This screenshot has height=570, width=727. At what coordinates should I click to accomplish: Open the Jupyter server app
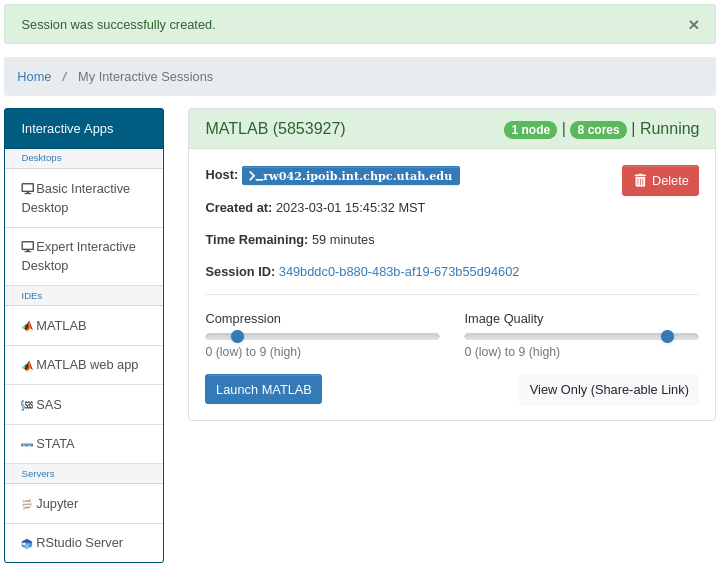84,504
